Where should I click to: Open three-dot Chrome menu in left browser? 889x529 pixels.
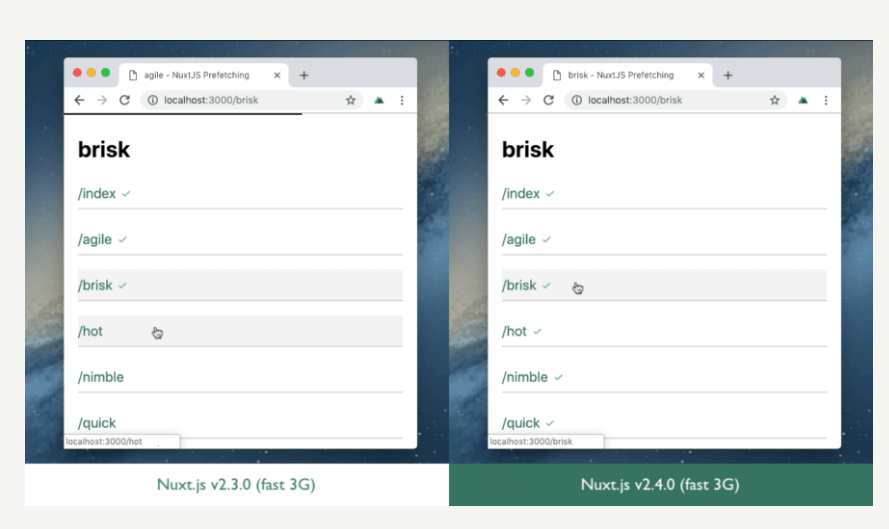[402, 100]
